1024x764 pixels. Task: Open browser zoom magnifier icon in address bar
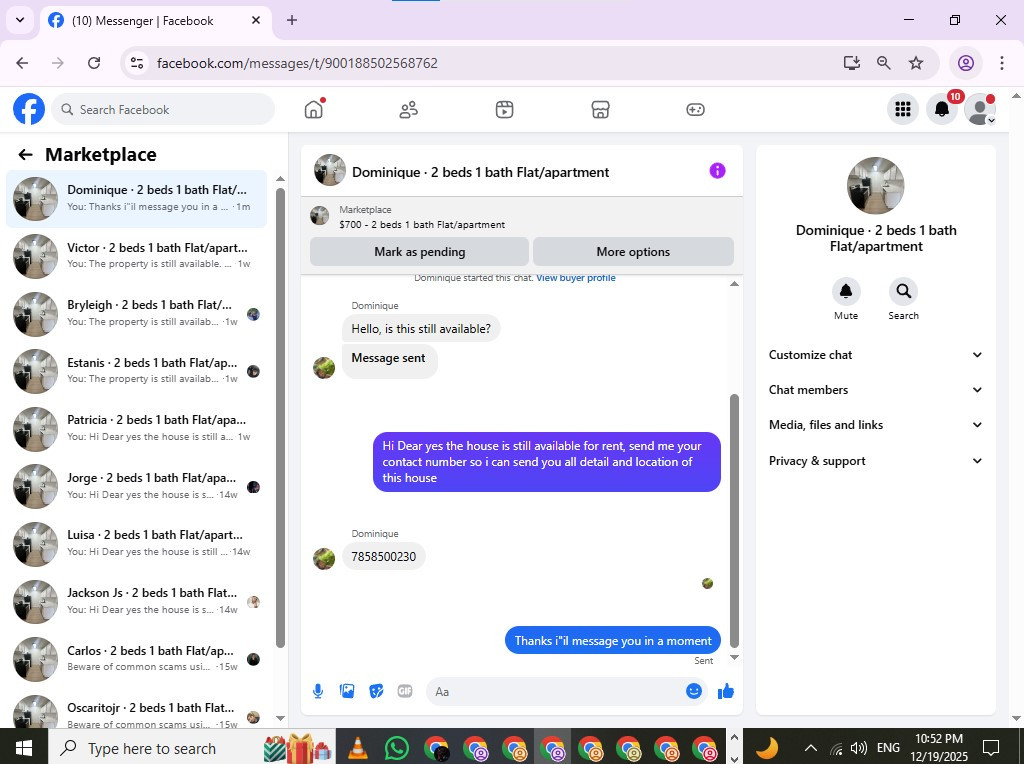(884, 63)
